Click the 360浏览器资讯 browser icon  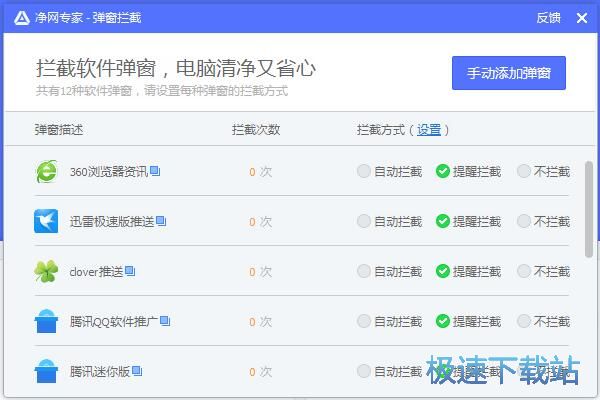coord(46,171)
